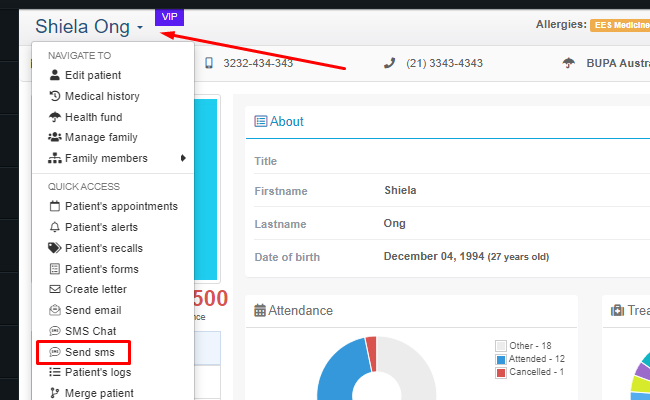This screenshot has width=650, height=400.
Task: Choose Send email
Action: (93, 310)
